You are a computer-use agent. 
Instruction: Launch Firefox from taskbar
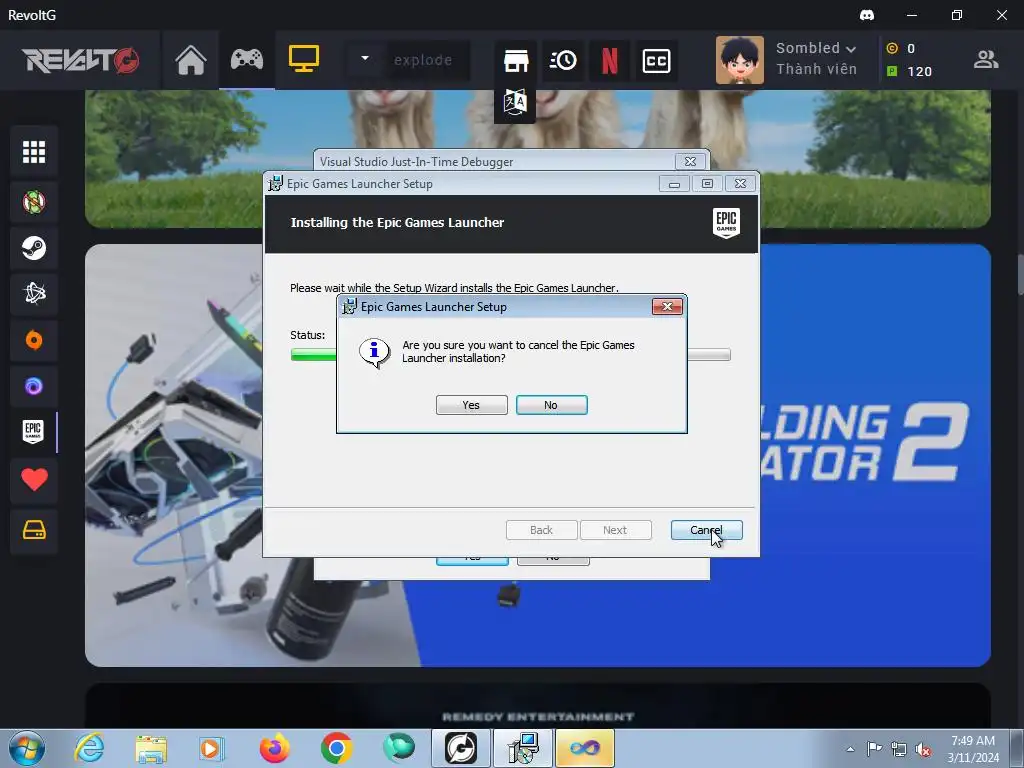point(274,748)
